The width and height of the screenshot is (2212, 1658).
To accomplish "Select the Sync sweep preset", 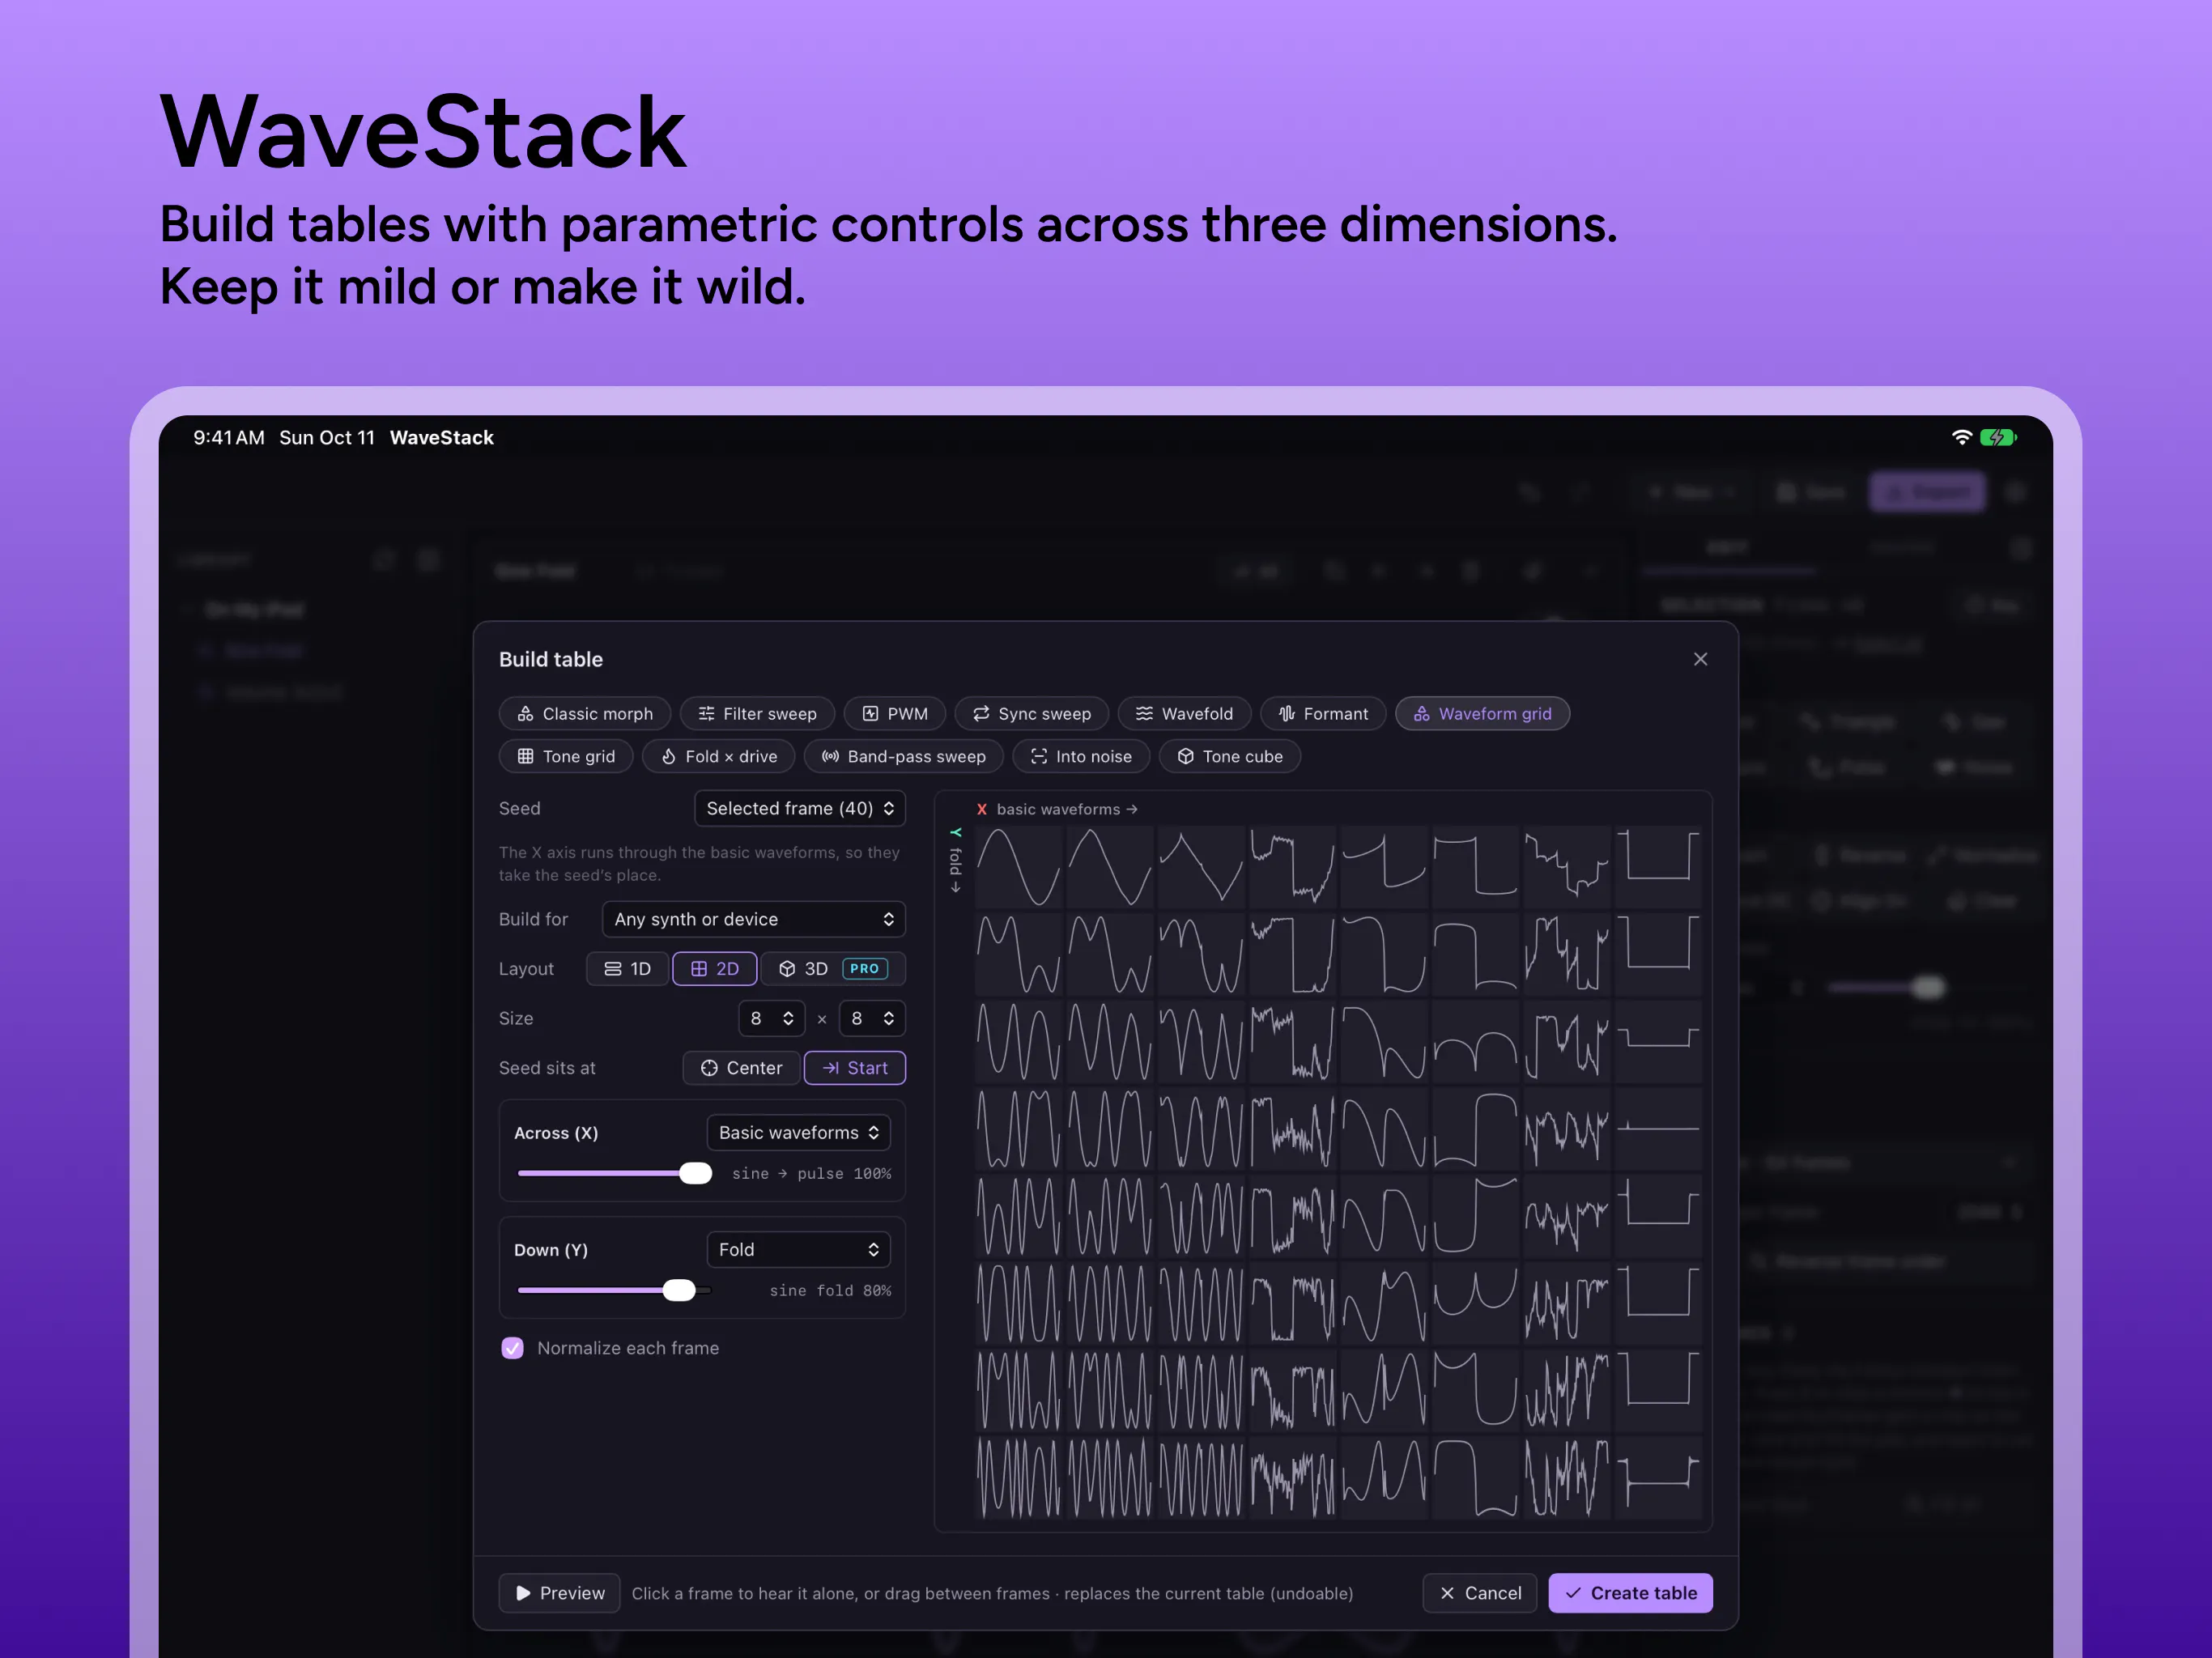I will click(x=1031, y=713).
